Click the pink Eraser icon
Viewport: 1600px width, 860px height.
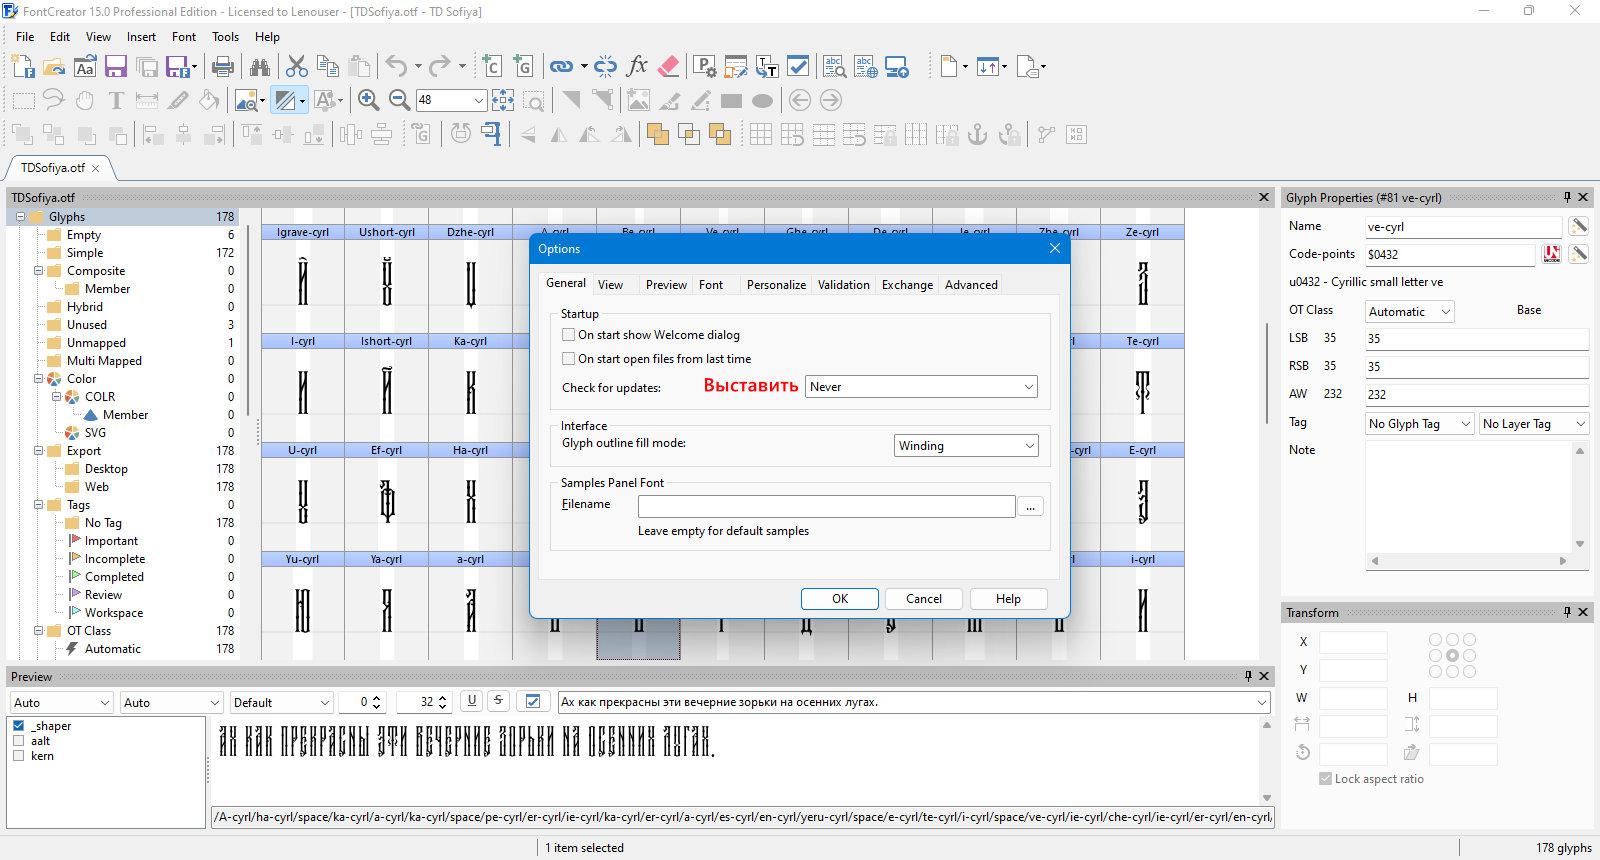tap(669, 67)
